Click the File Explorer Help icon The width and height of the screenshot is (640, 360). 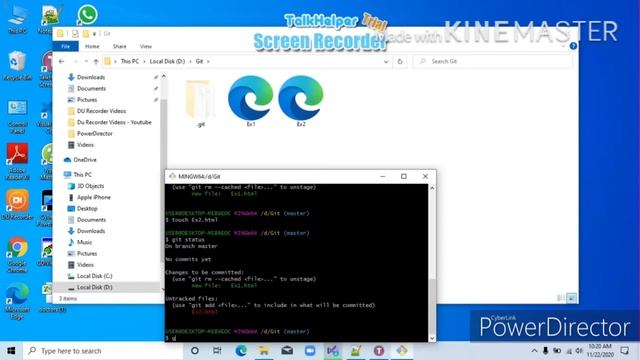pyautogui.click(x=573, y=46)
